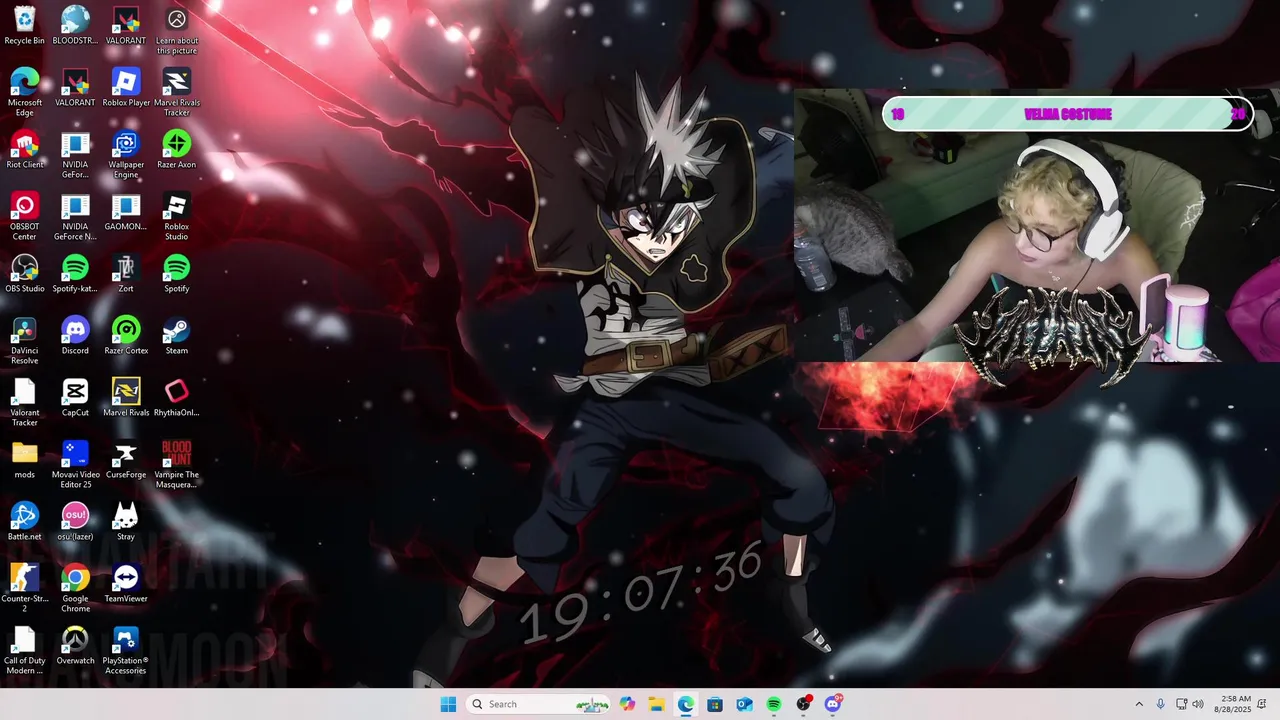Open the Battle.net shortcut
This screenshot has height=720, width=1280.
[24, 522]
